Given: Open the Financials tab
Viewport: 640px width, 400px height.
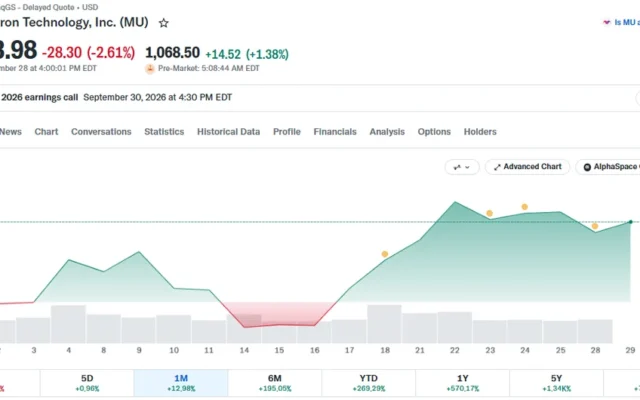Looking at the screenshot, I should pyautogui.click(x=335, y=132).
